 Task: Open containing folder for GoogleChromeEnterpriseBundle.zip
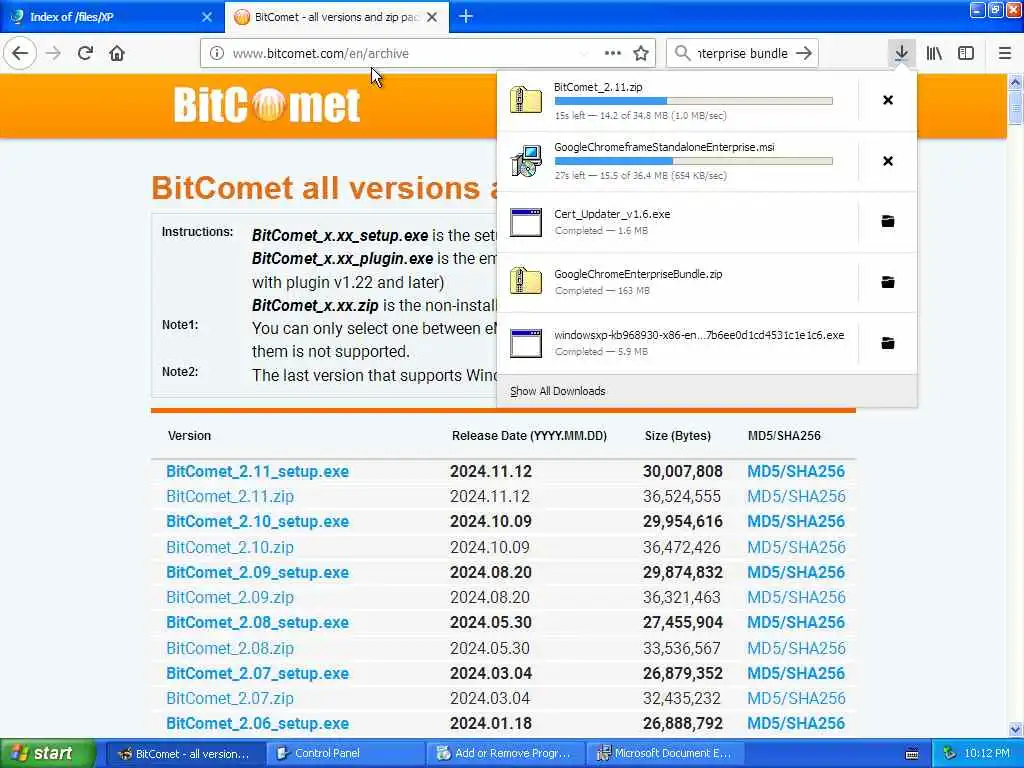[888, 282]
